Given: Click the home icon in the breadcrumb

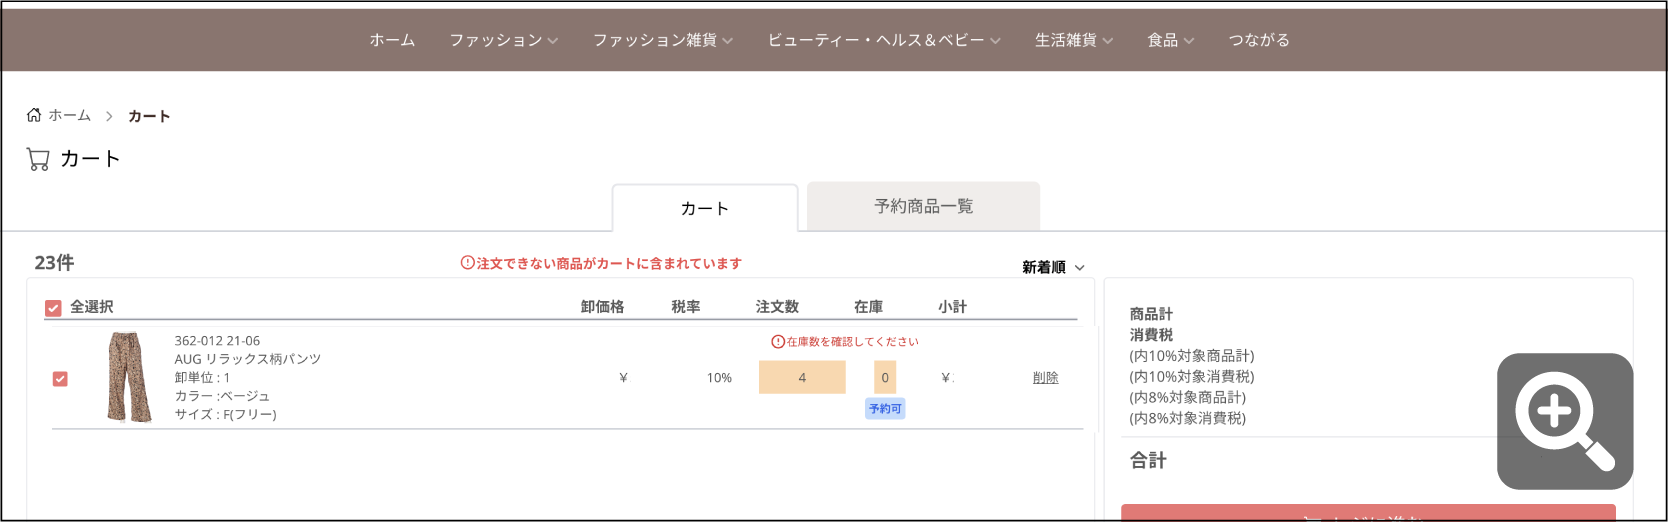Looking at the screenshot, I should pos(34,115).
